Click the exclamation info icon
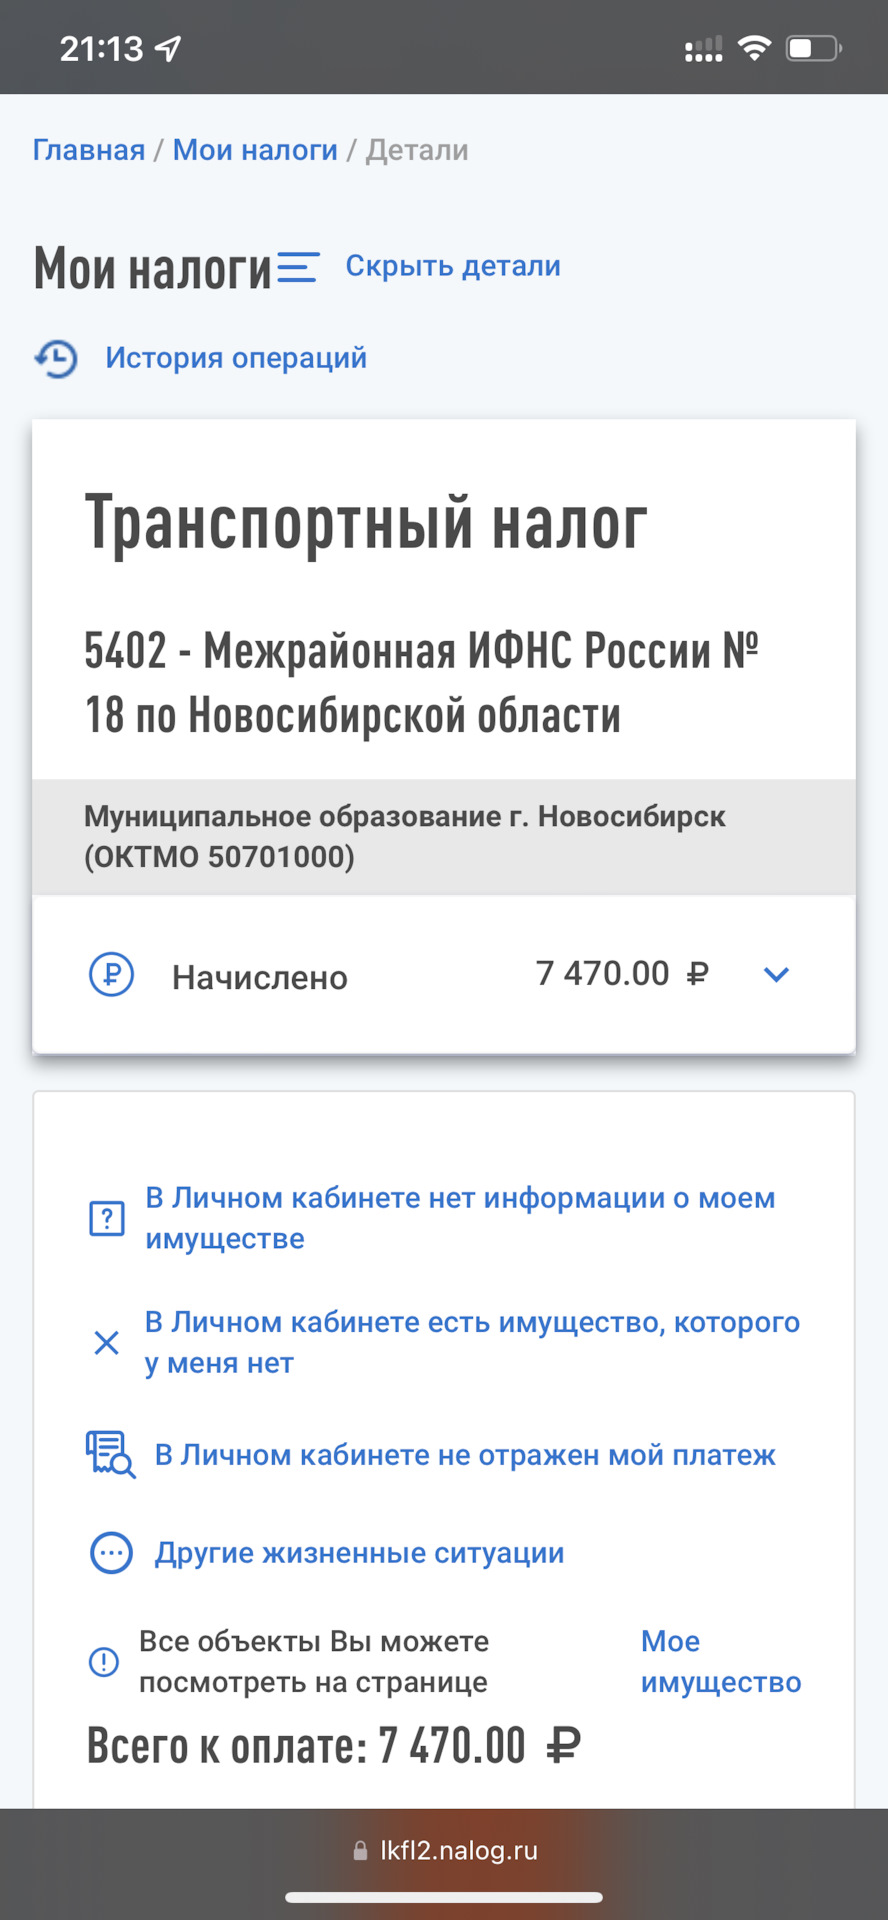Screen dimensions: 888x1920 coord(104,1661)
